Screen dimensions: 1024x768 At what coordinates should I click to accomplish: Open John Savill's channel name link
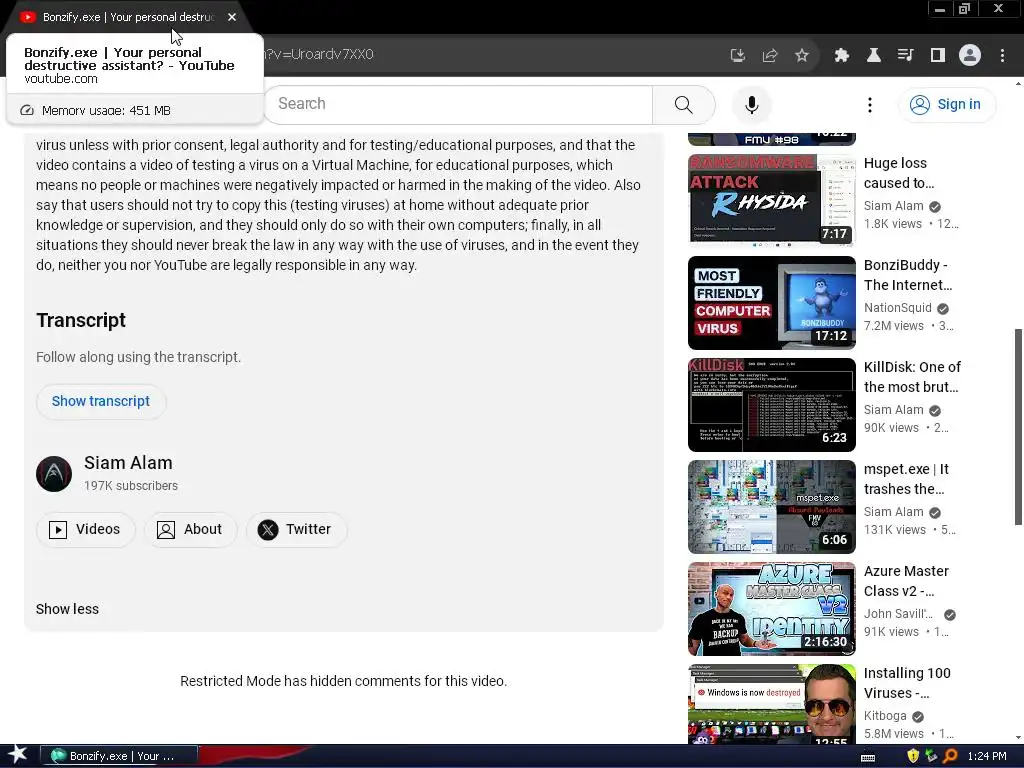pyautogui.click(x=898, y=614)
